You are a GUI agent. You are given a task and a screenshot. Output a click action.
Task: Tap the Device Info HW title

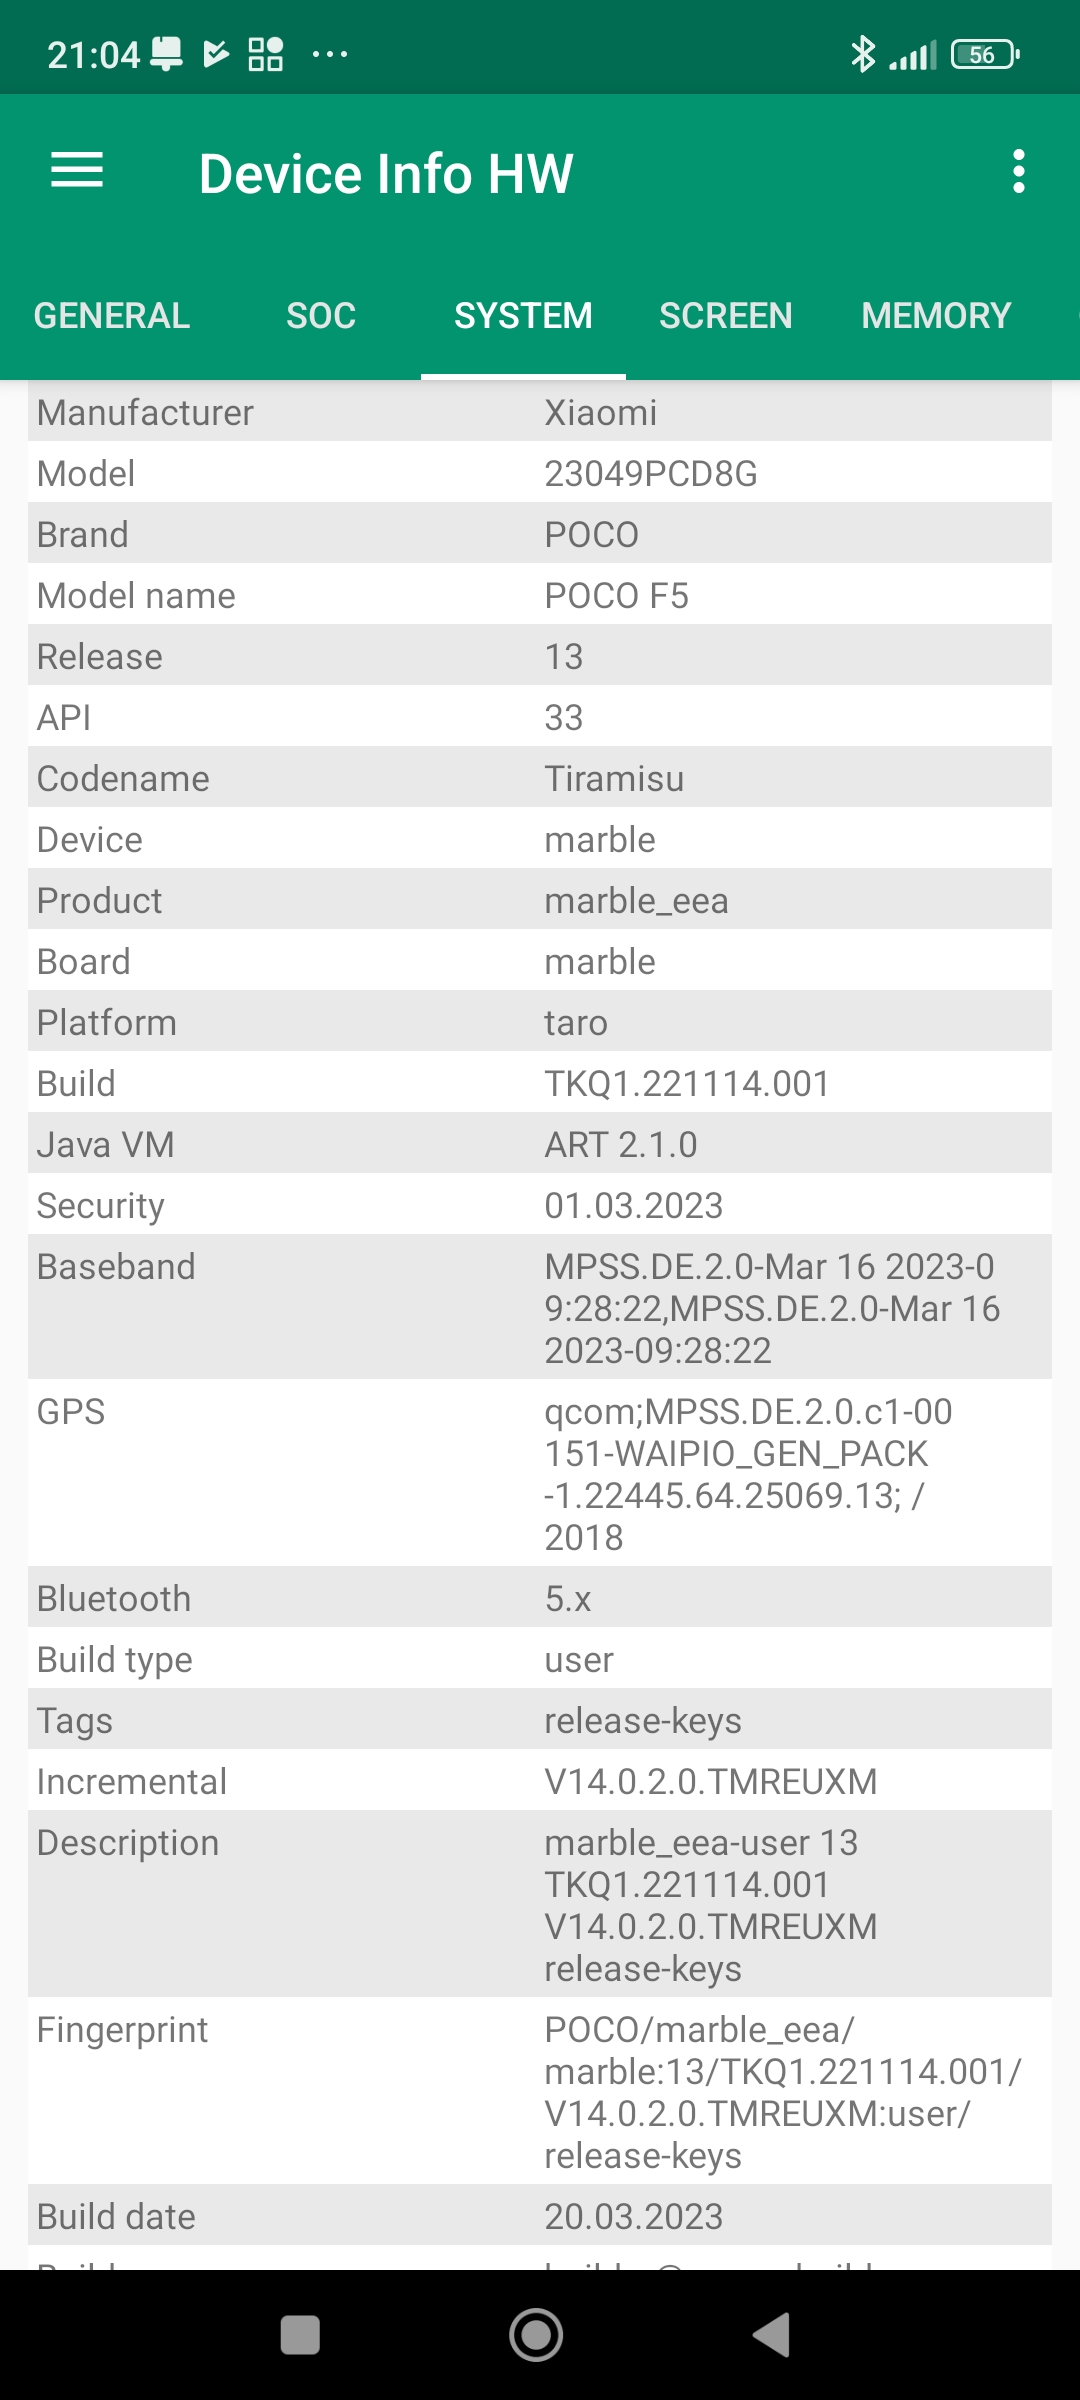pyautogui.click(x=386, y=173)
